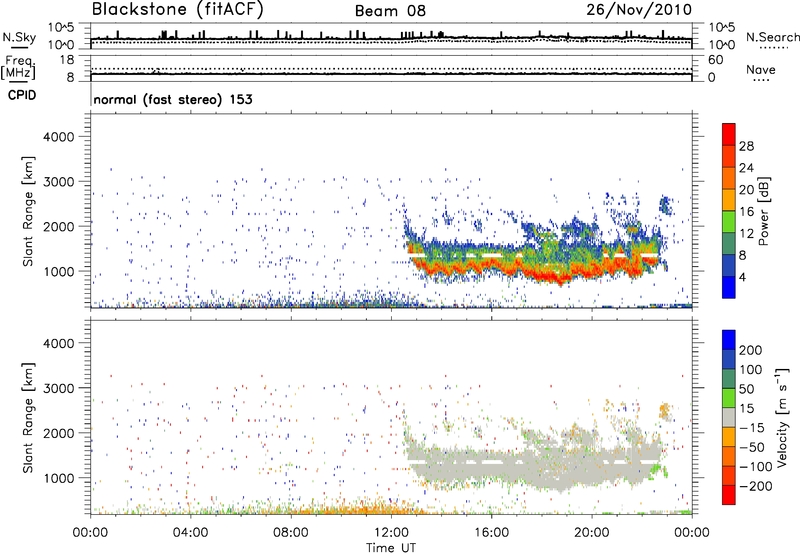
Task: Click the 'Power [dB]' colorbar label
Action: [x=763, y=211]
